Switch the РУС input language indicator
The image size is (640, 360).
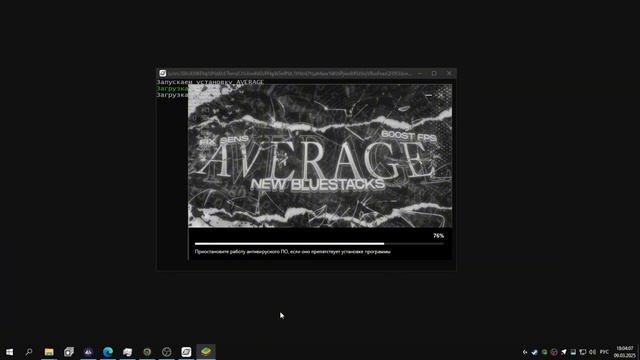click(604, 352)
